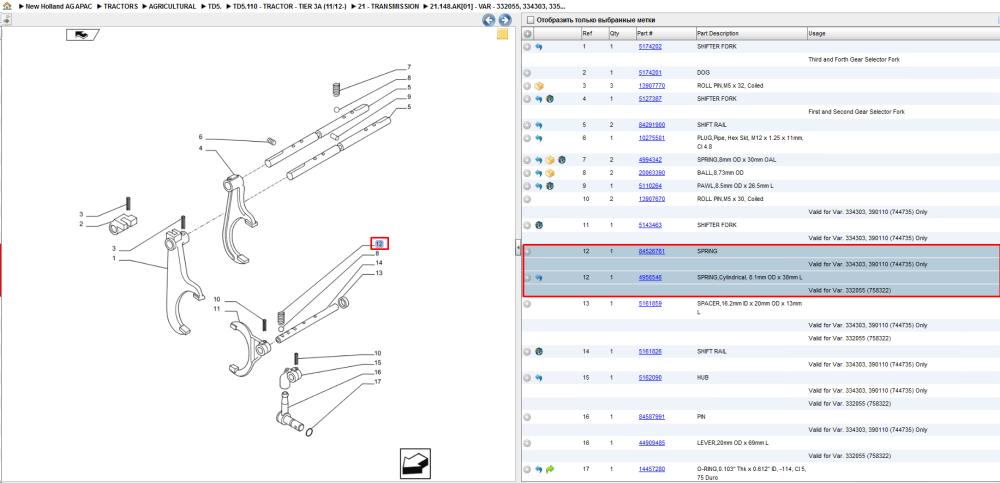Go to the home page icon
Viewport: 1000px width, 483px height.
click(6, 6)
